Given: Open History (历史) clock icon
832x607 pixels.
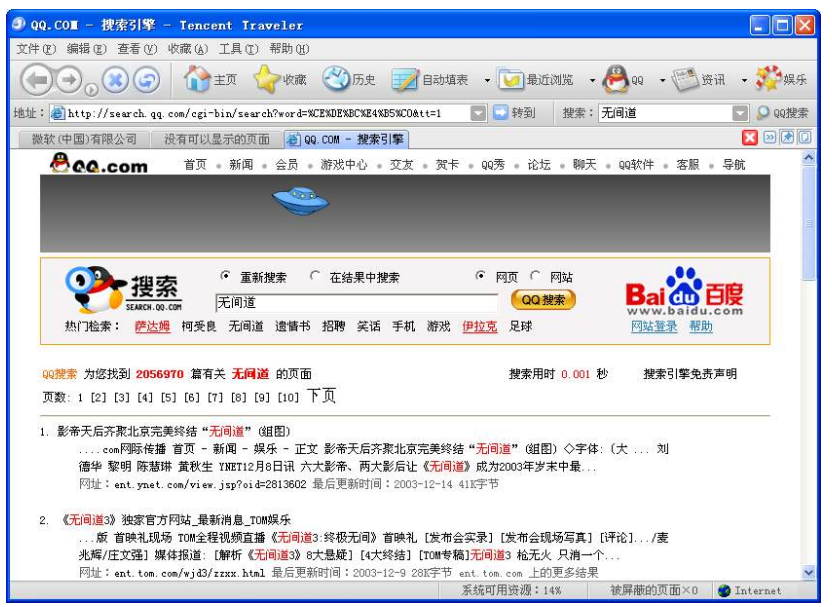Looking at the screenshot, I should (x=349, y=79).
